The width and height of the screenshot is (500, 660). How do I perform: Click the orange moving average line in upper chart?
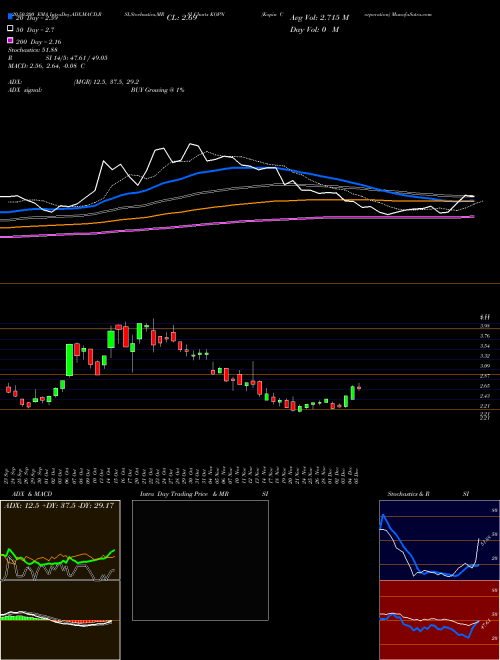(x=236, y=204)
